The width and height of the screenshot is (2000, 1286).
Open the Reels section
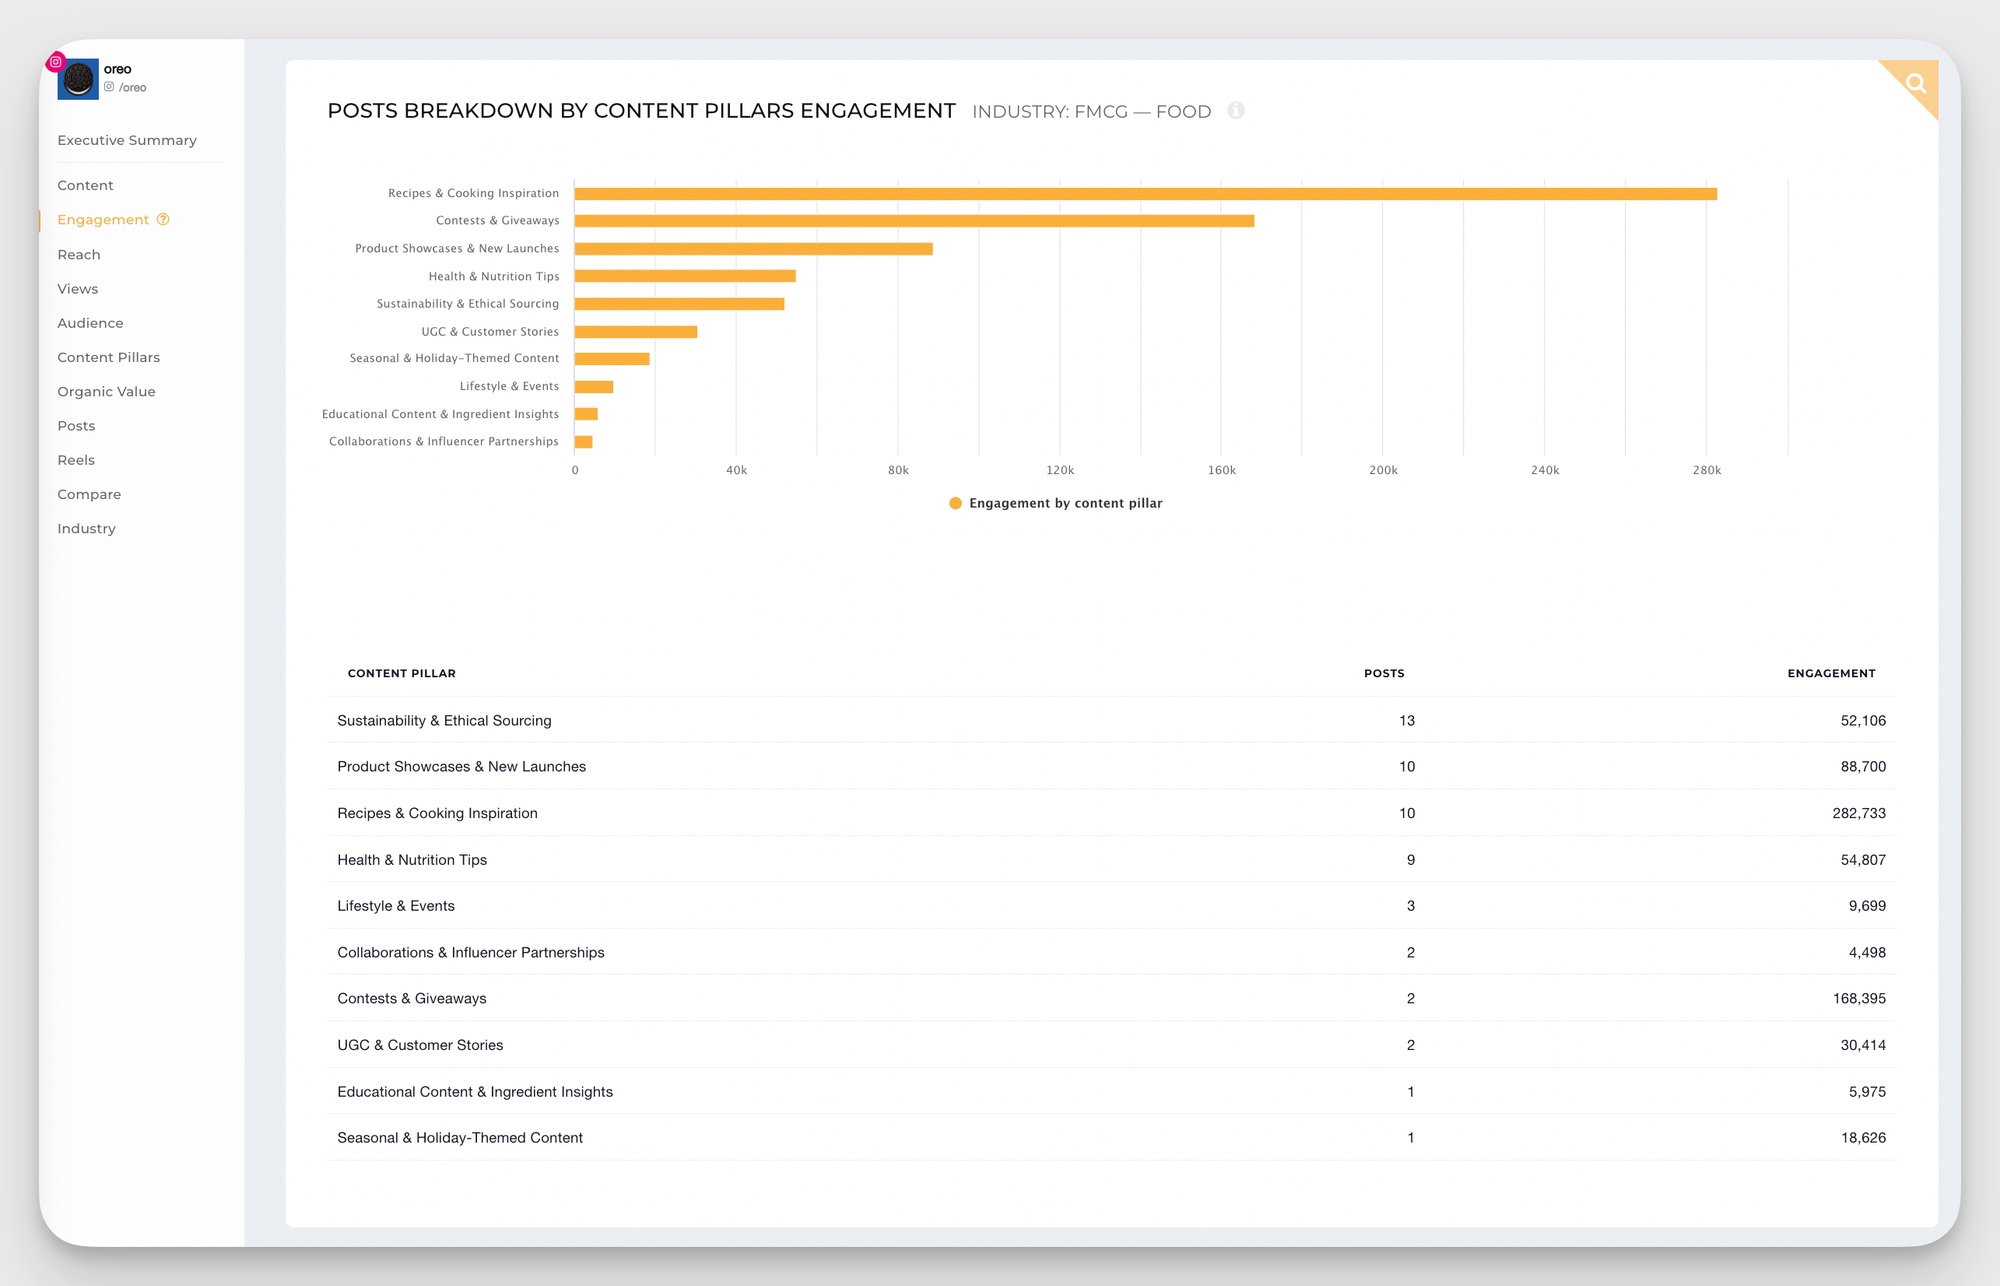pyautogui.click(x=76, y=460)
